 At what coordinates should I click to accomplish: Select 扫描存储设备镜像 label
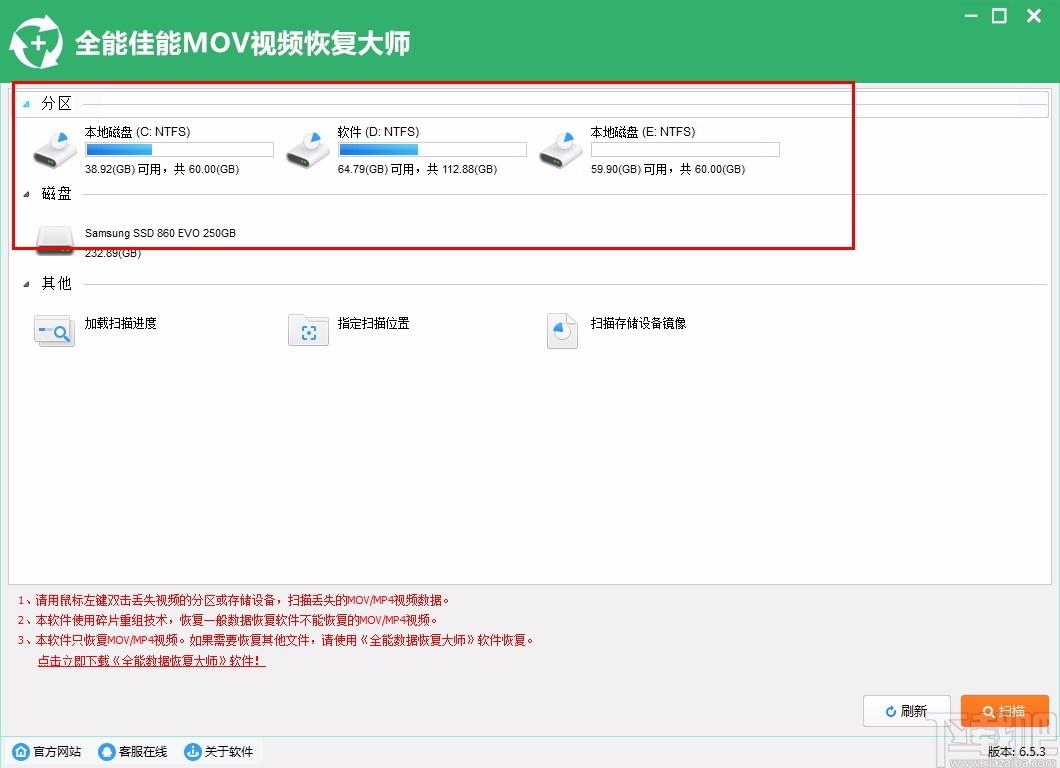(638, 323)
